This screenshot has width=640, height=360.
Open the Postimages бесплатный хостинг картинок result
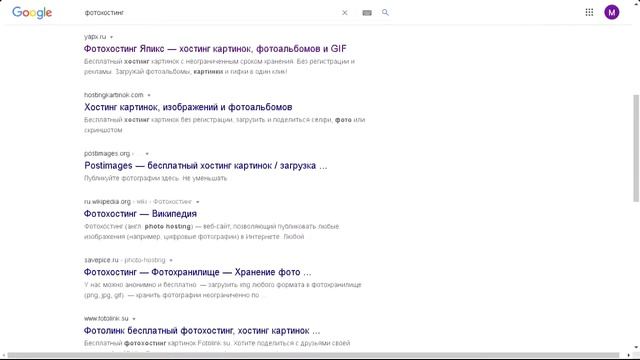click(x=206, y=166)
